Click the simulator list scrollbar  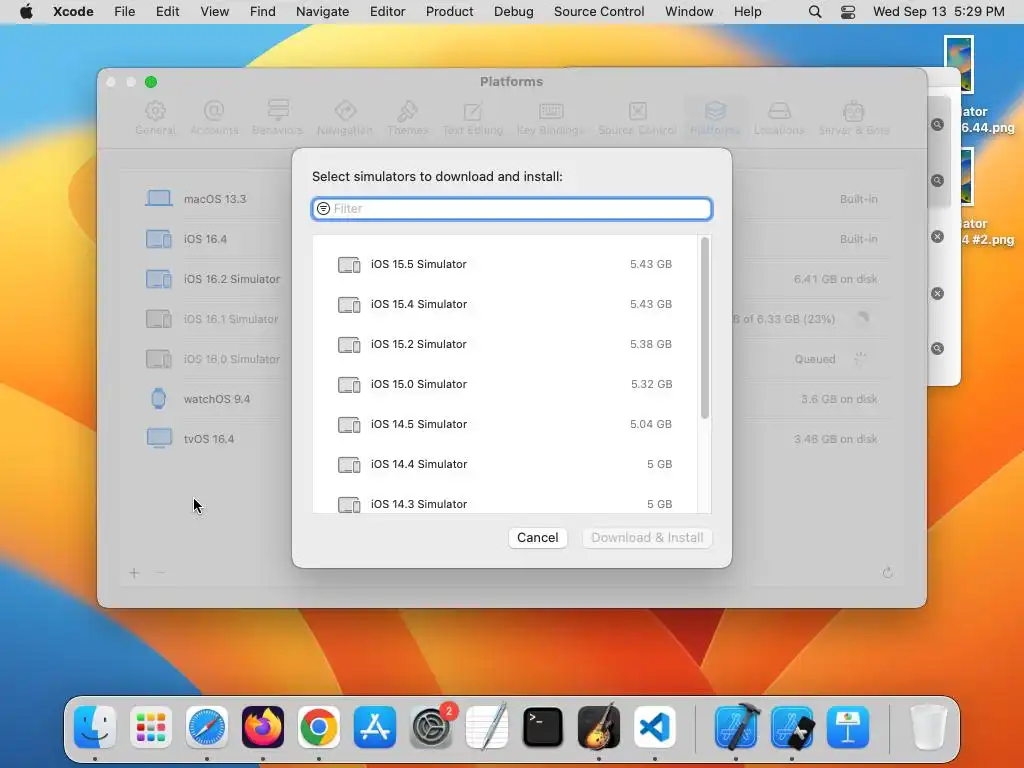point(705,328)
